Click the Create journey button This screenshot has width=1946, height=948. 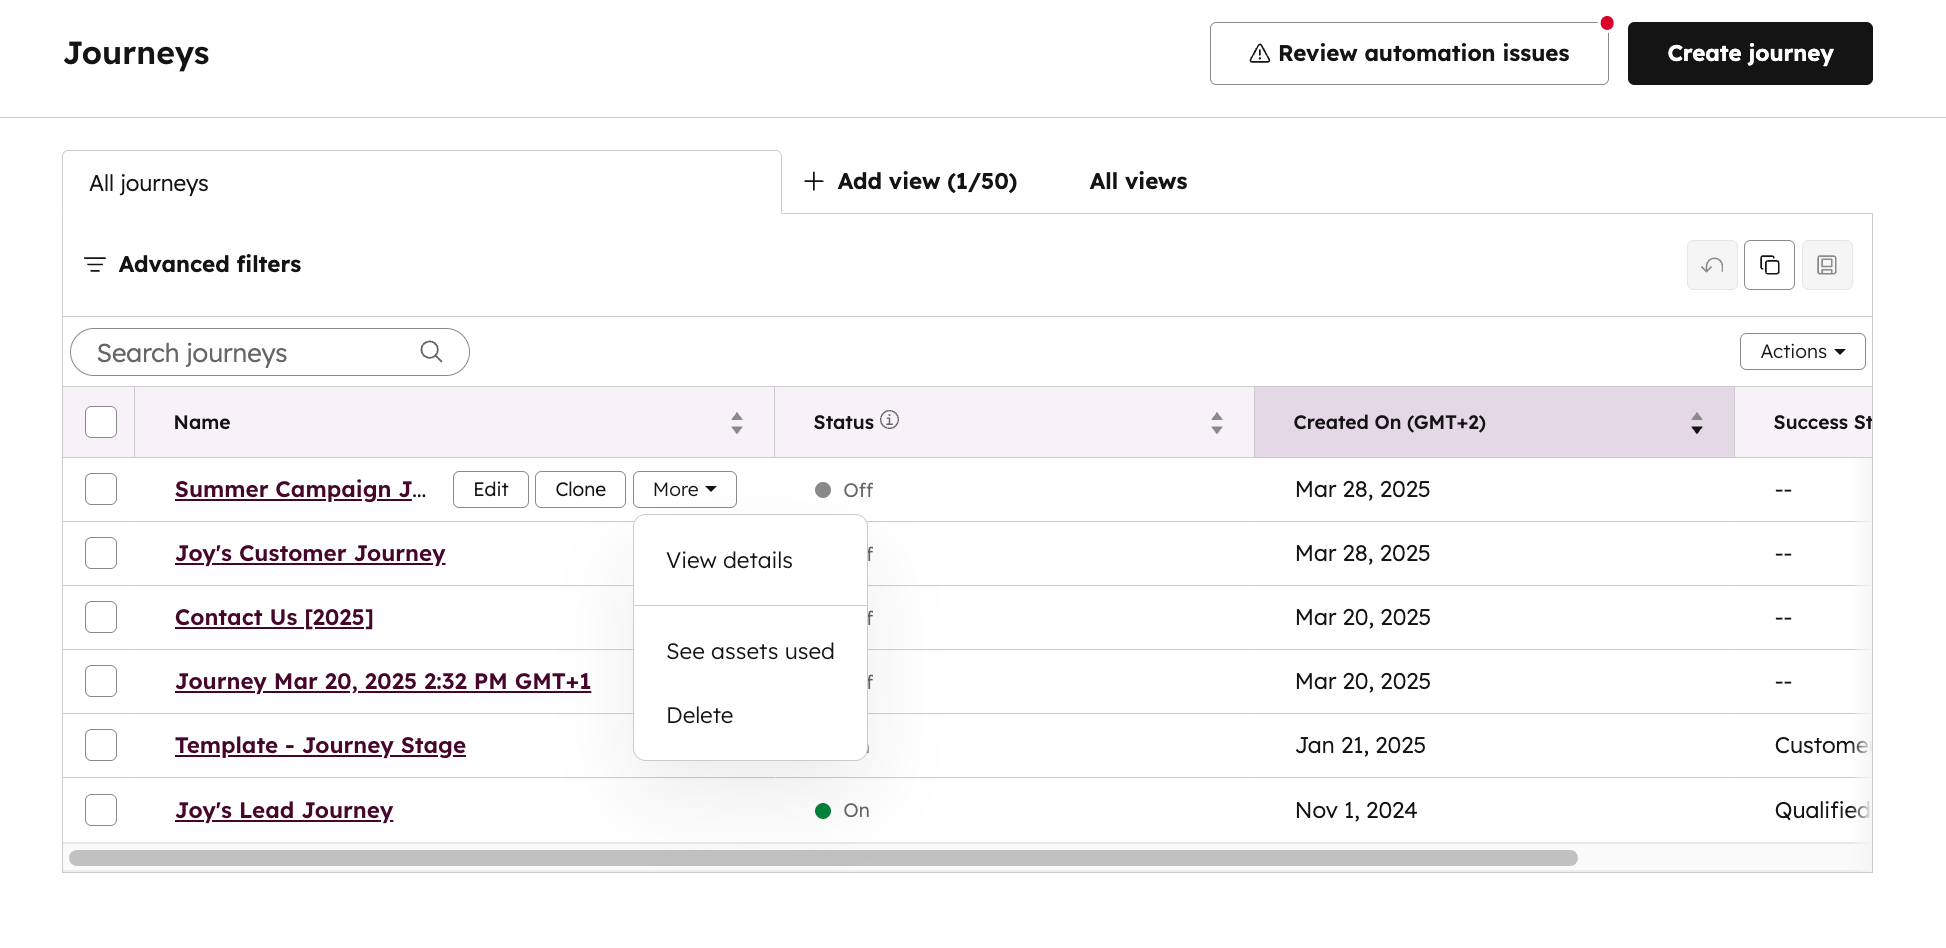[1749, 53]
